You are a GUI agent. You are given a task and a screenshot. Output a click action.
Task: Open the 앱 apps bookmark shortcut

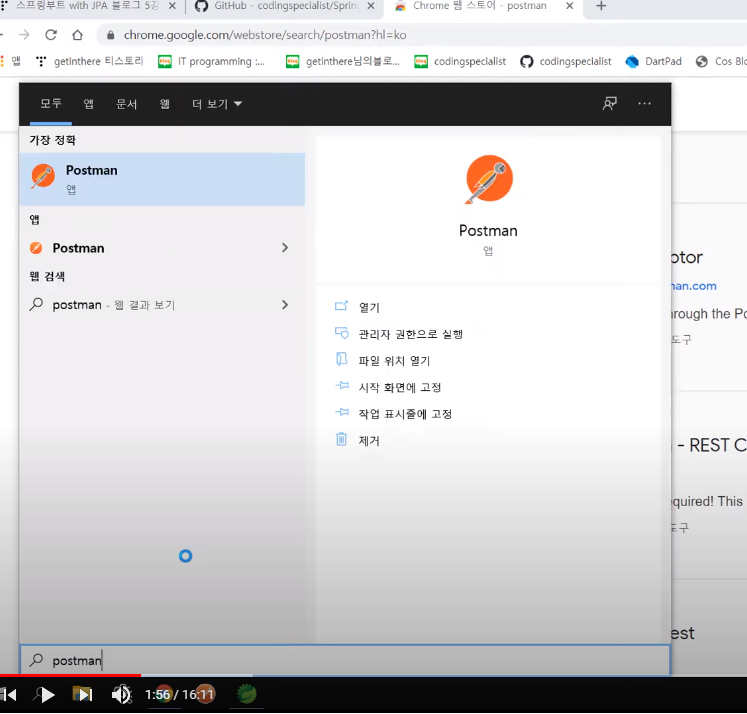pos(11,61)
